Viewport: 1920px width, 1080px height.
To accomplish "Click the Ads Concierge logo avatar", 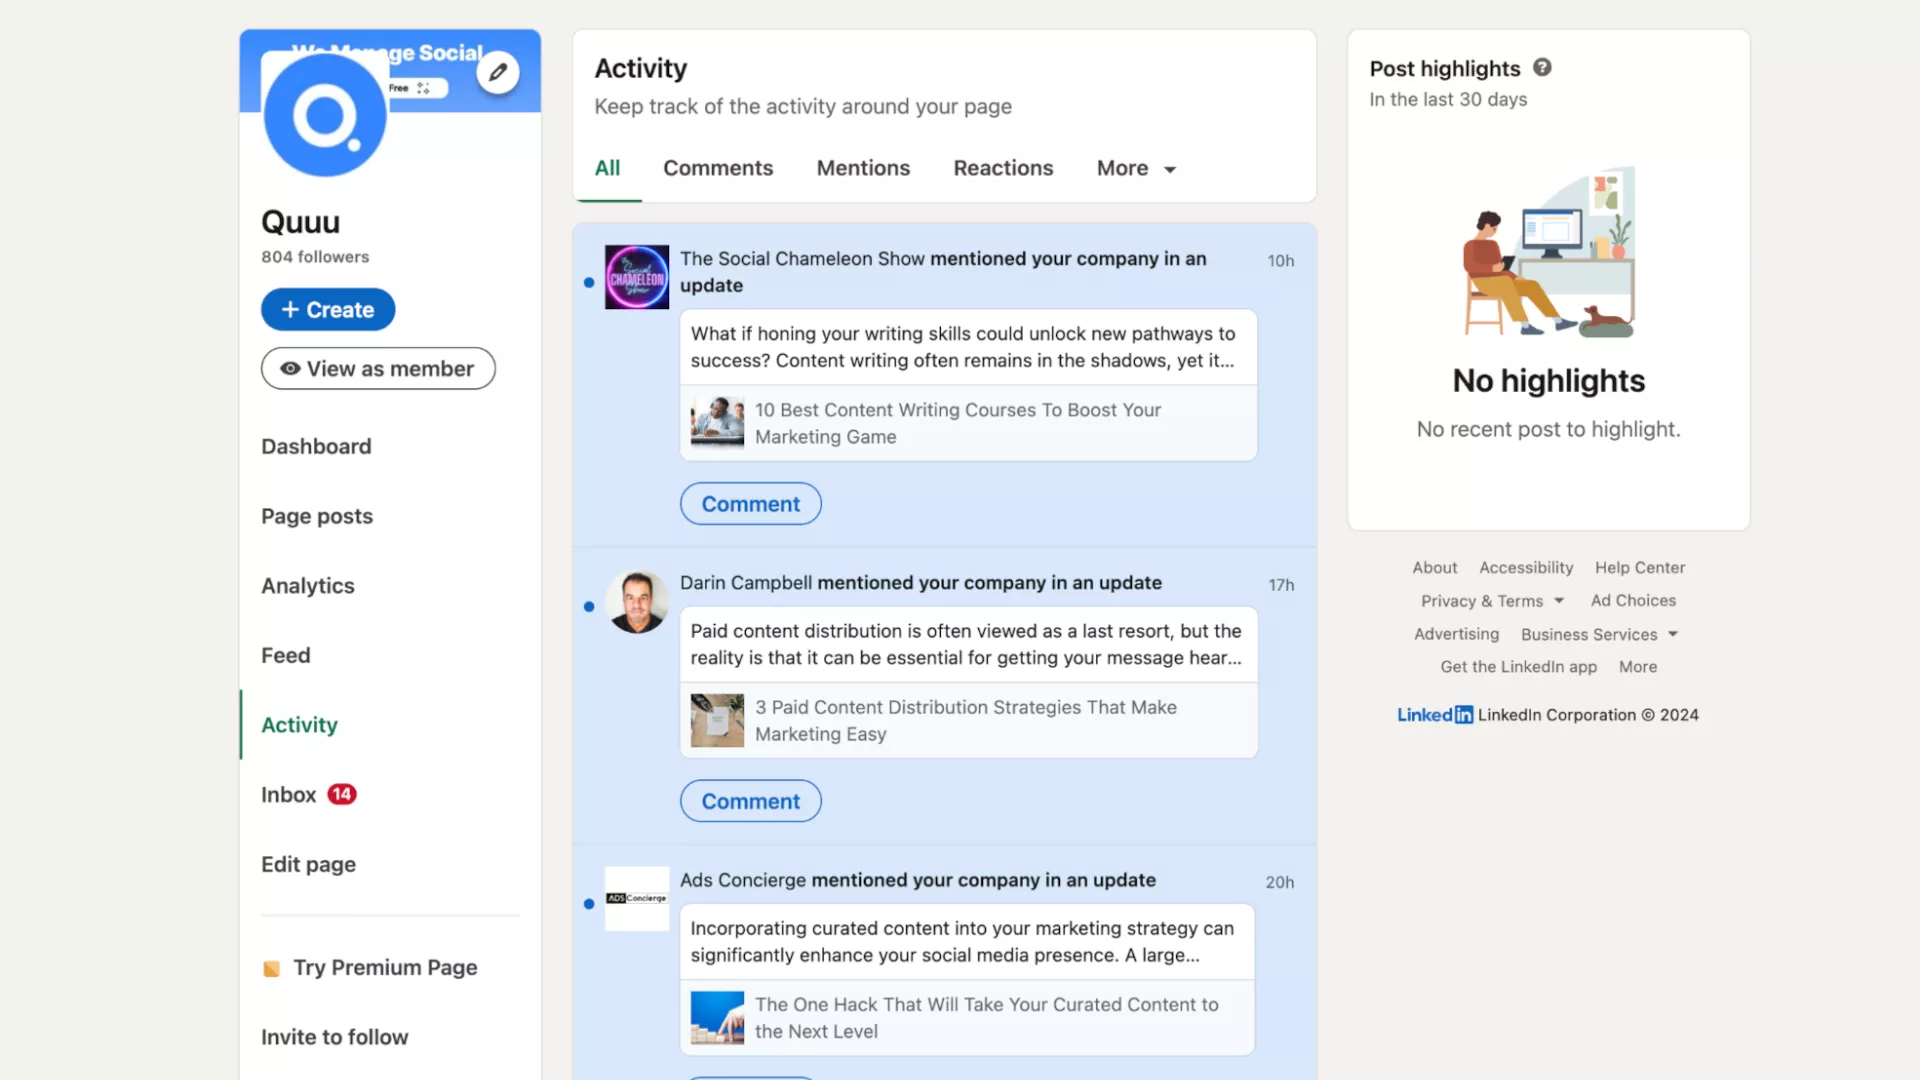I will (x=636, y=898).
